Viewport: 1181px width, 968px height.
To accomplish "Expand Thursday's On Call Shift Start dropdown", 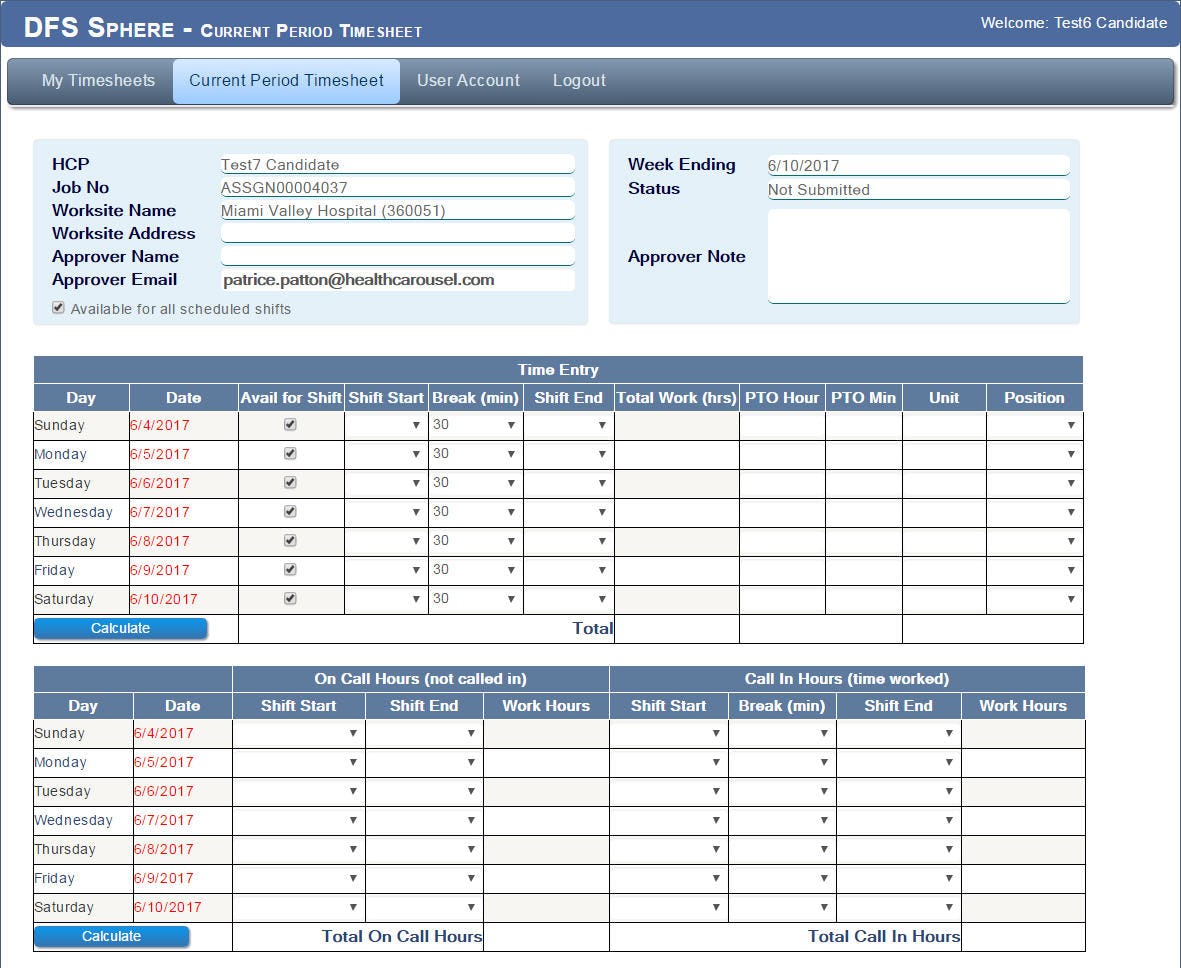I will click(x=297, y=849).
